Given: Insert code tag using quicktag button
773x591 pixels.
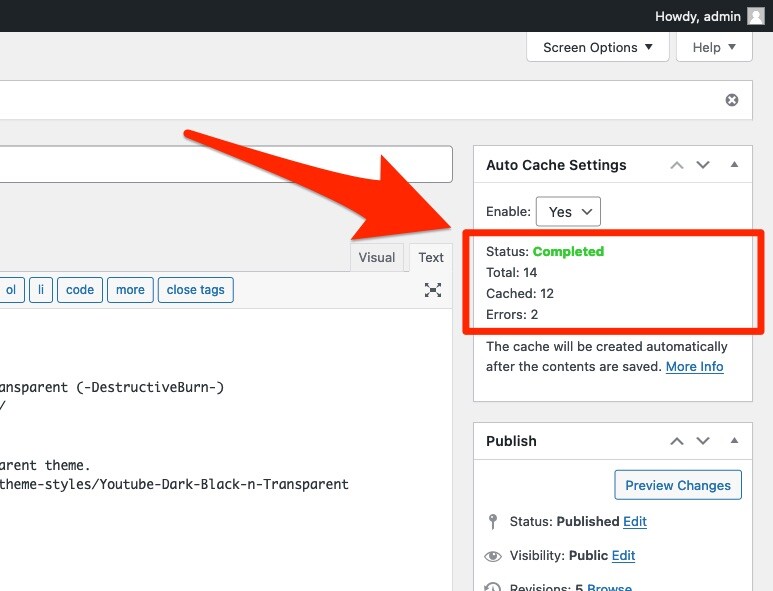Looking at the screenshot, I should tap(80, 290).
